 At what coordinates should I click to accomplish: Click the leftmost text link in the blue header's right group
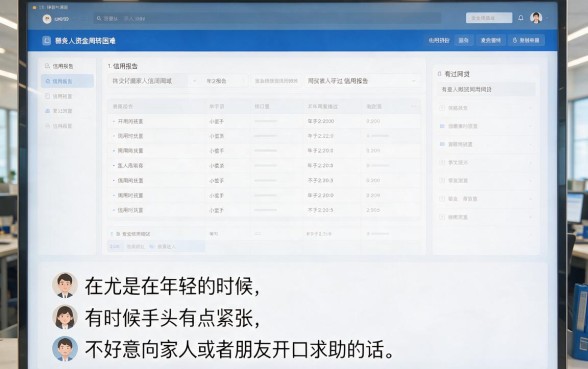tap(439, 40)
